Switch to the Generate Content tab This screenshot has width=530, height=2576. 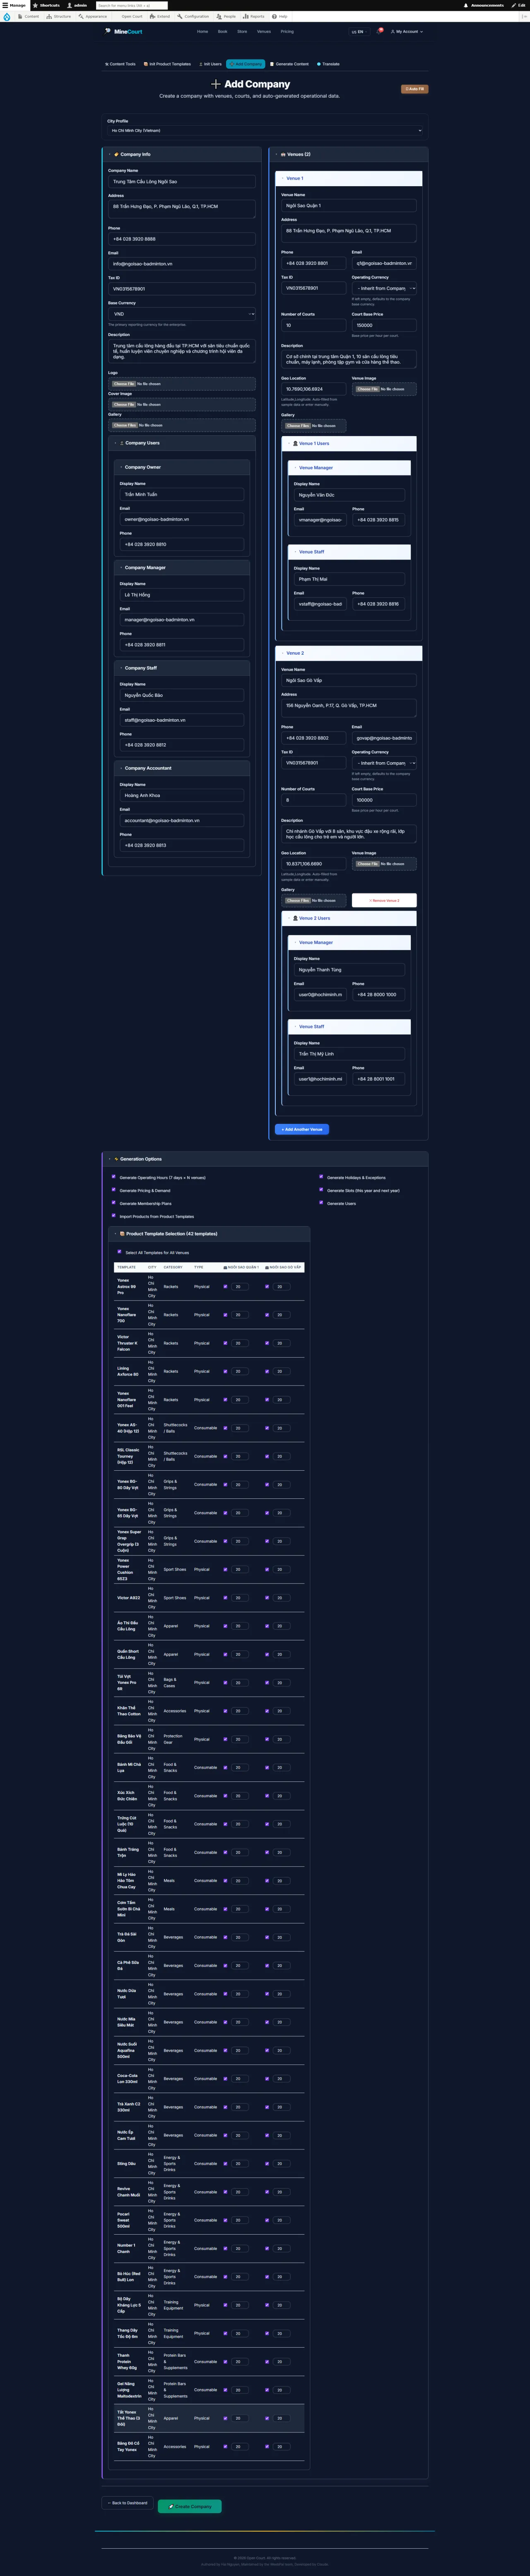tap(290, 64)
